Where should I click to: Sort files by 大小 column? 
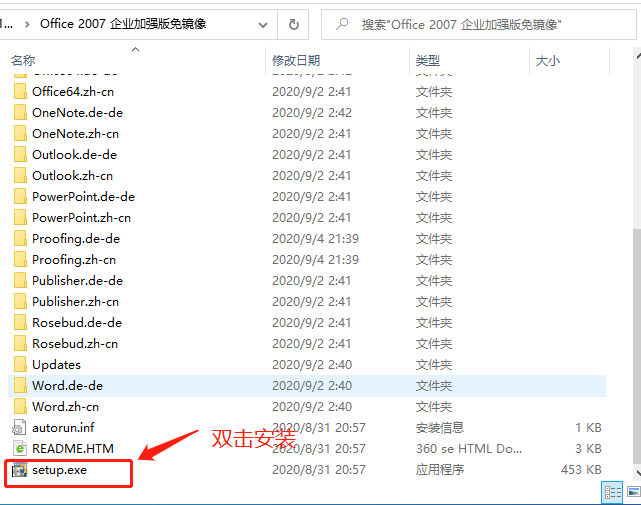548,61
